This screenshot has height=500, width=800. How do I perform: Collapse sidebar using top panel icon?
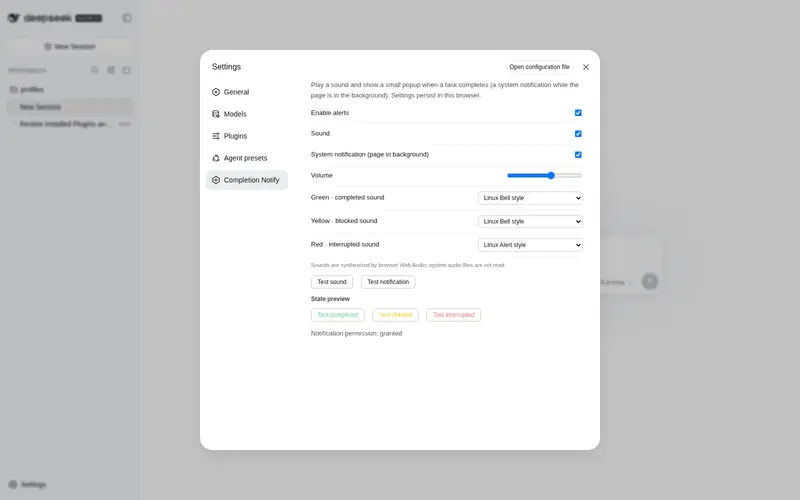(127, 18)
